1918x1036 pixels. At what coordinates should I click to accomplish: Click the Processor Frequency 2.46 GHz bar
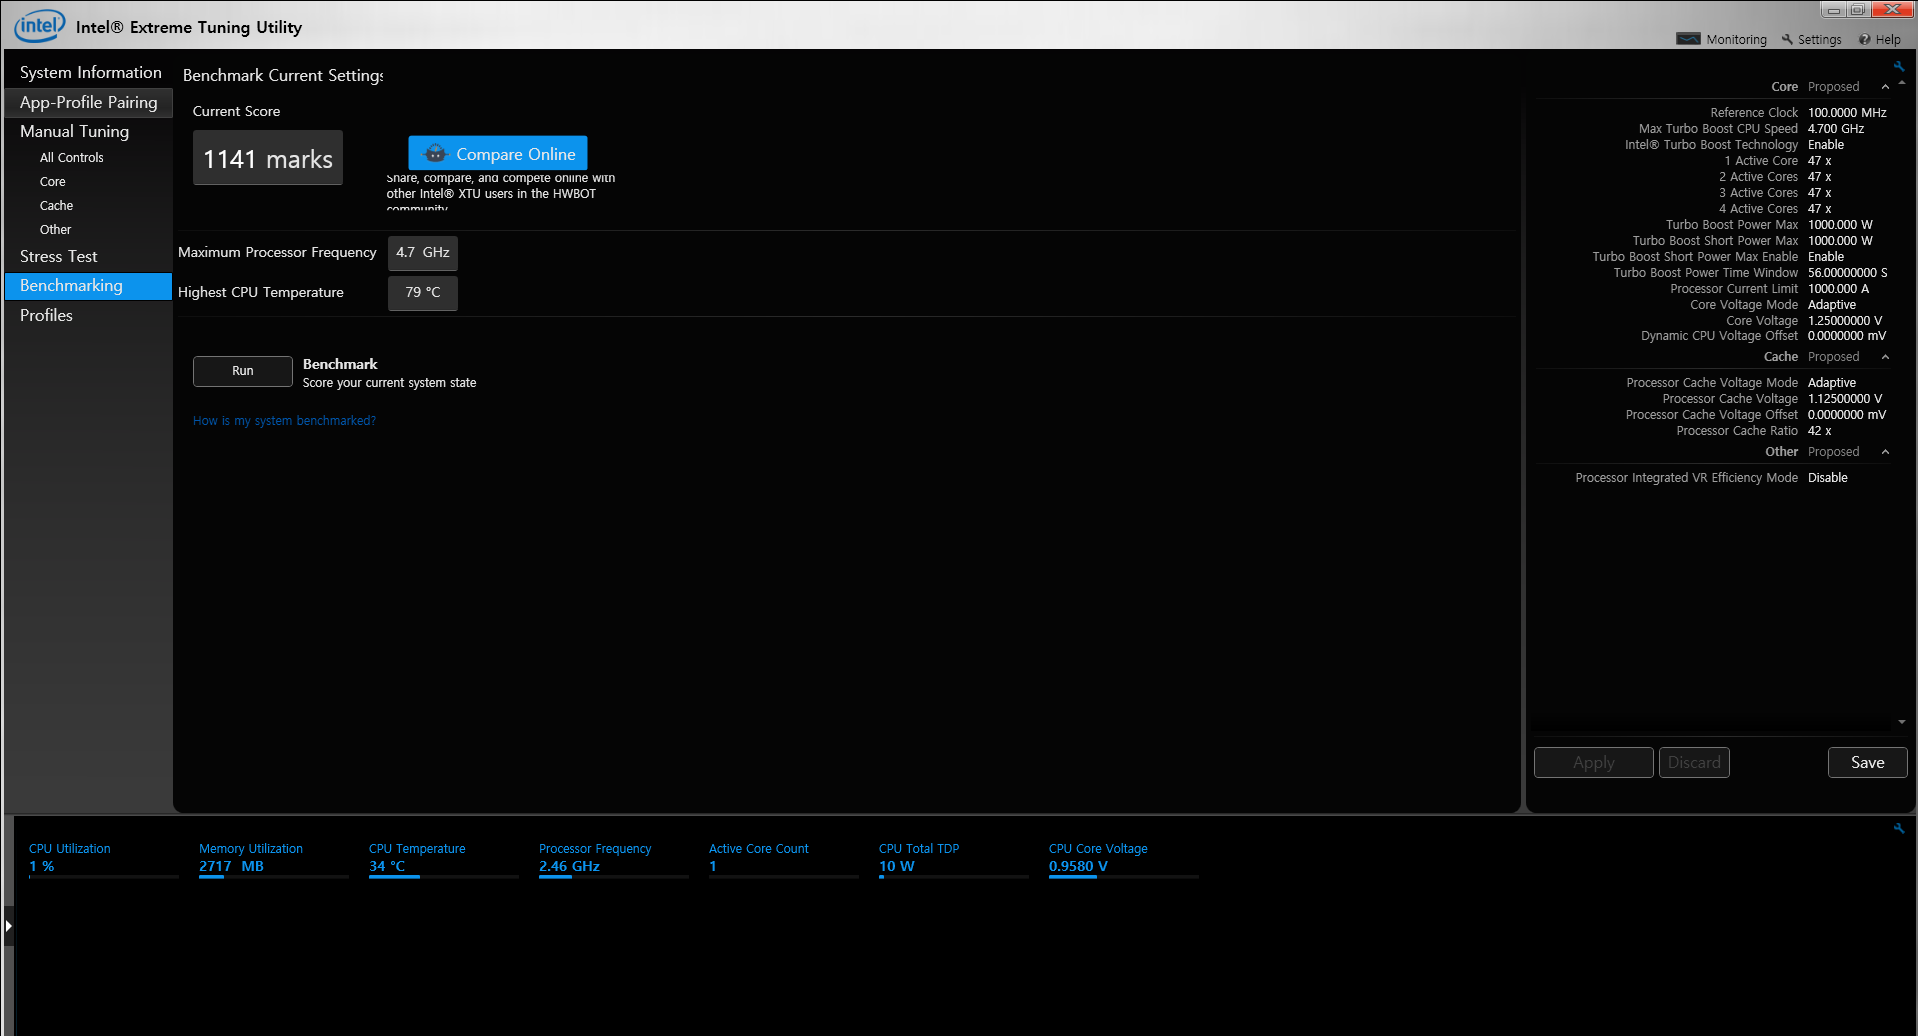pos(614,877)
